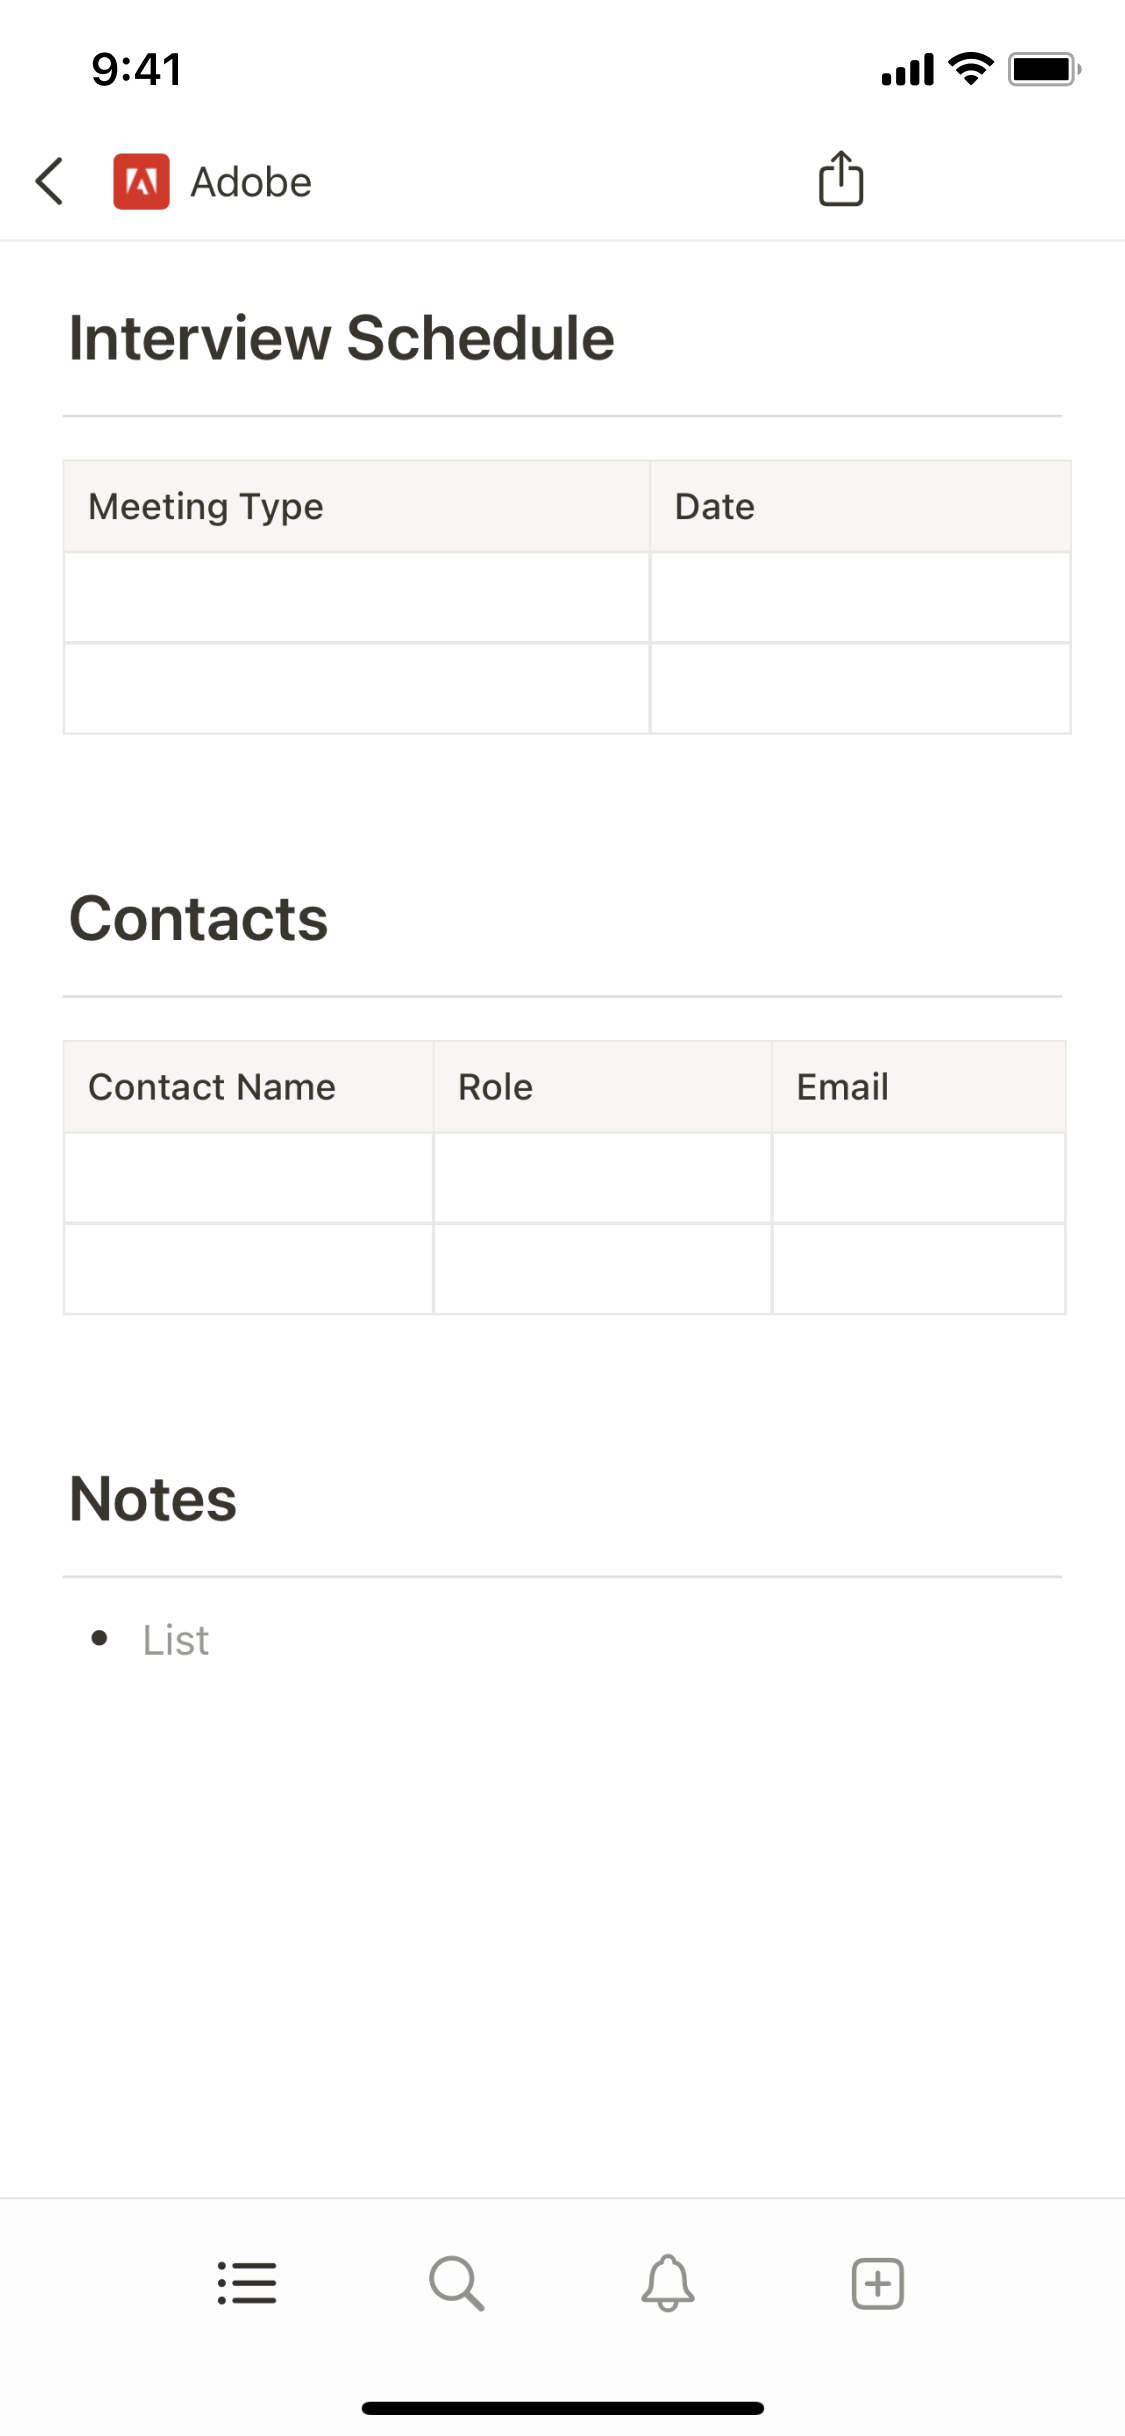The image size is (1125, 2436).
Task: Tap the Notes heading
Action: click(x=153, y=1499)
